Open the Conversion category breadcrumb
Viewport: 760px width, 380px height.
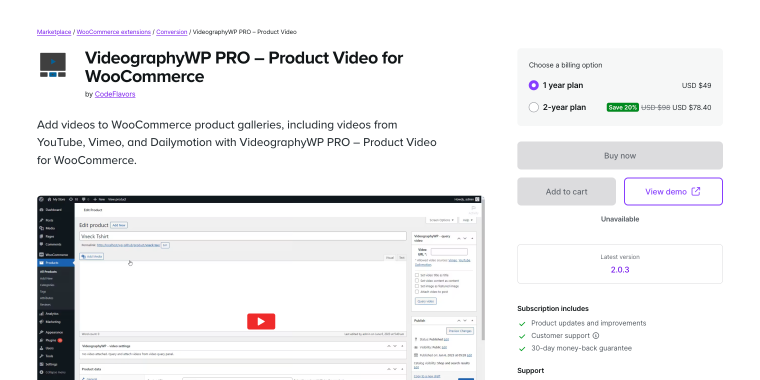point(172,32)
